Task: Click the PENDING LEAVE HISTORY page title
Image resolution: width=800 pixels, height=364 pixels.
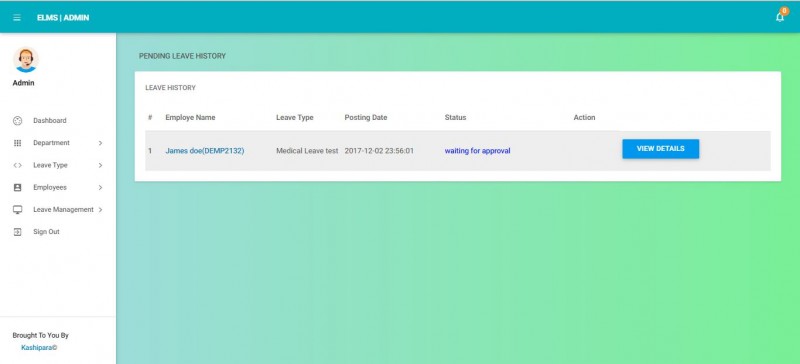Action: click(x=182, y=56)
